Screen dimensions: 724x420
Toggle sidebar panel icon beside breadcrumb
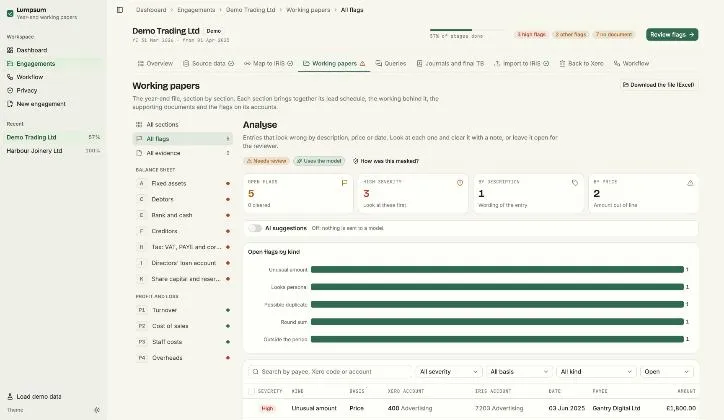tap(120, 10)
